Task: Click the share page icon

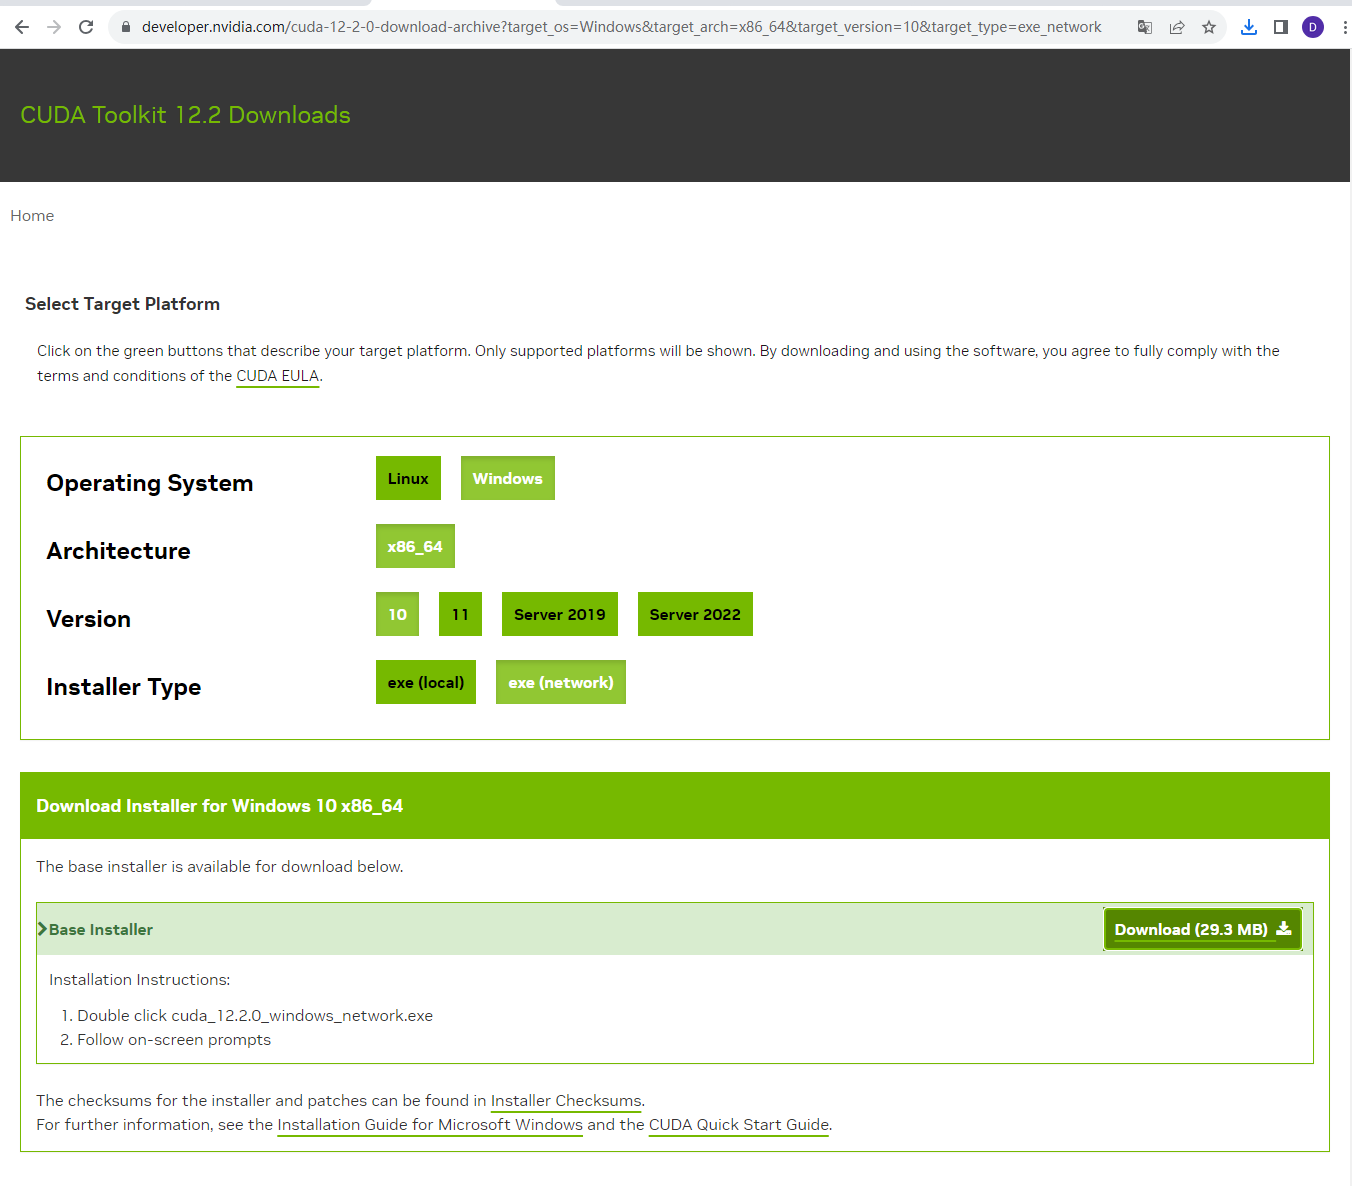Action: [x=1177, y=27]
